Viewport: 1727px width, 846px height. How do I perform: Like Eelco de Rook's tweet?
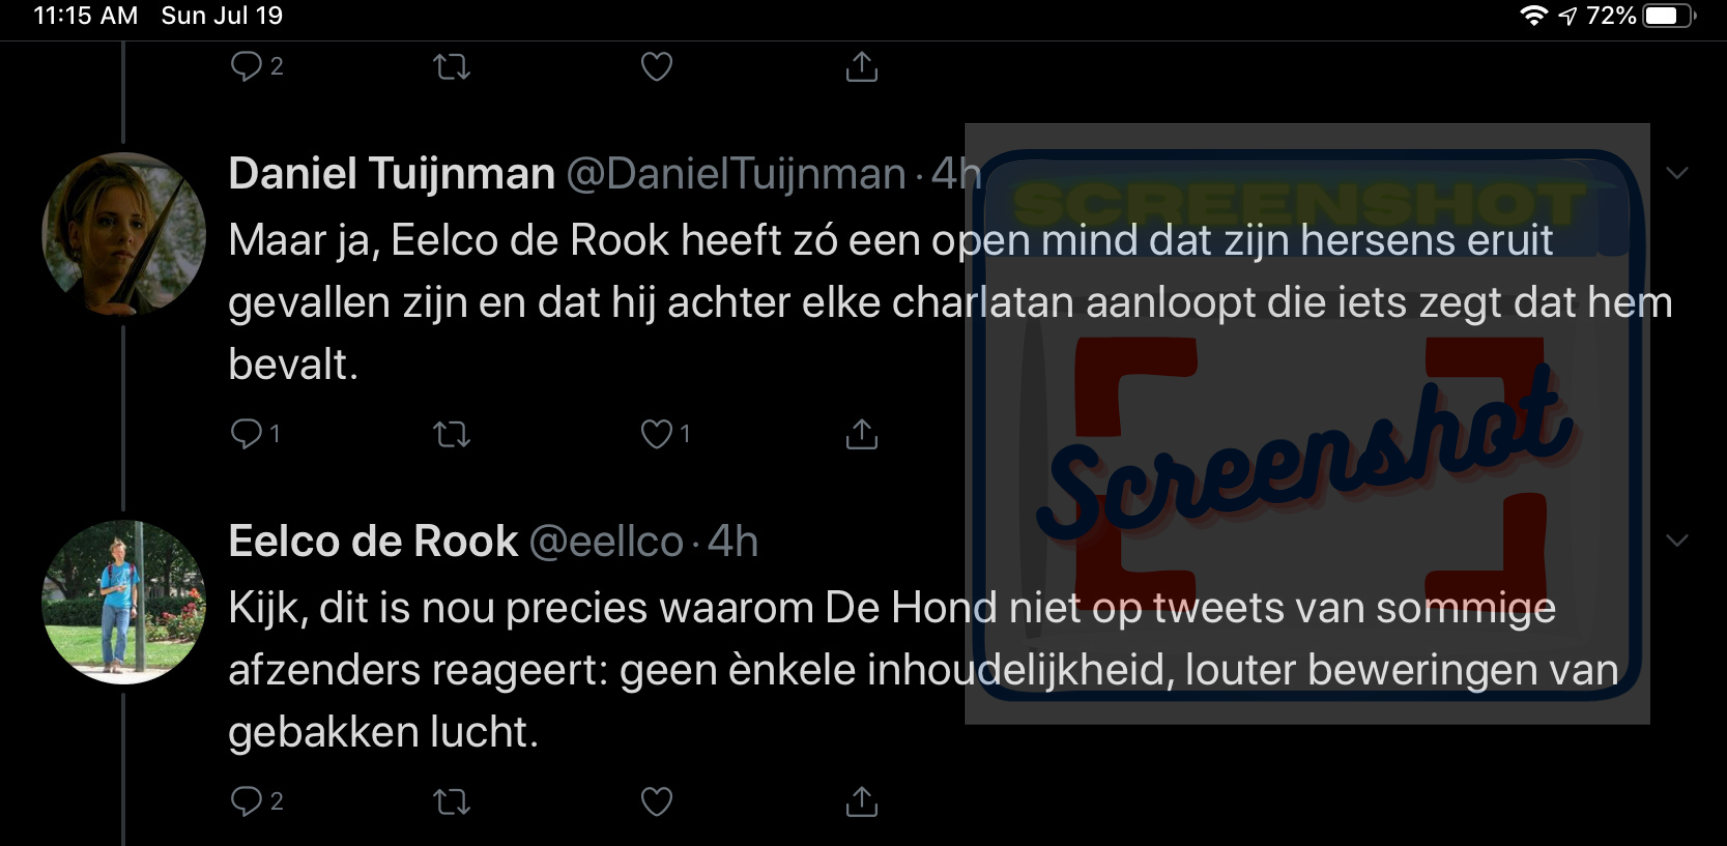tap(657, 801)
